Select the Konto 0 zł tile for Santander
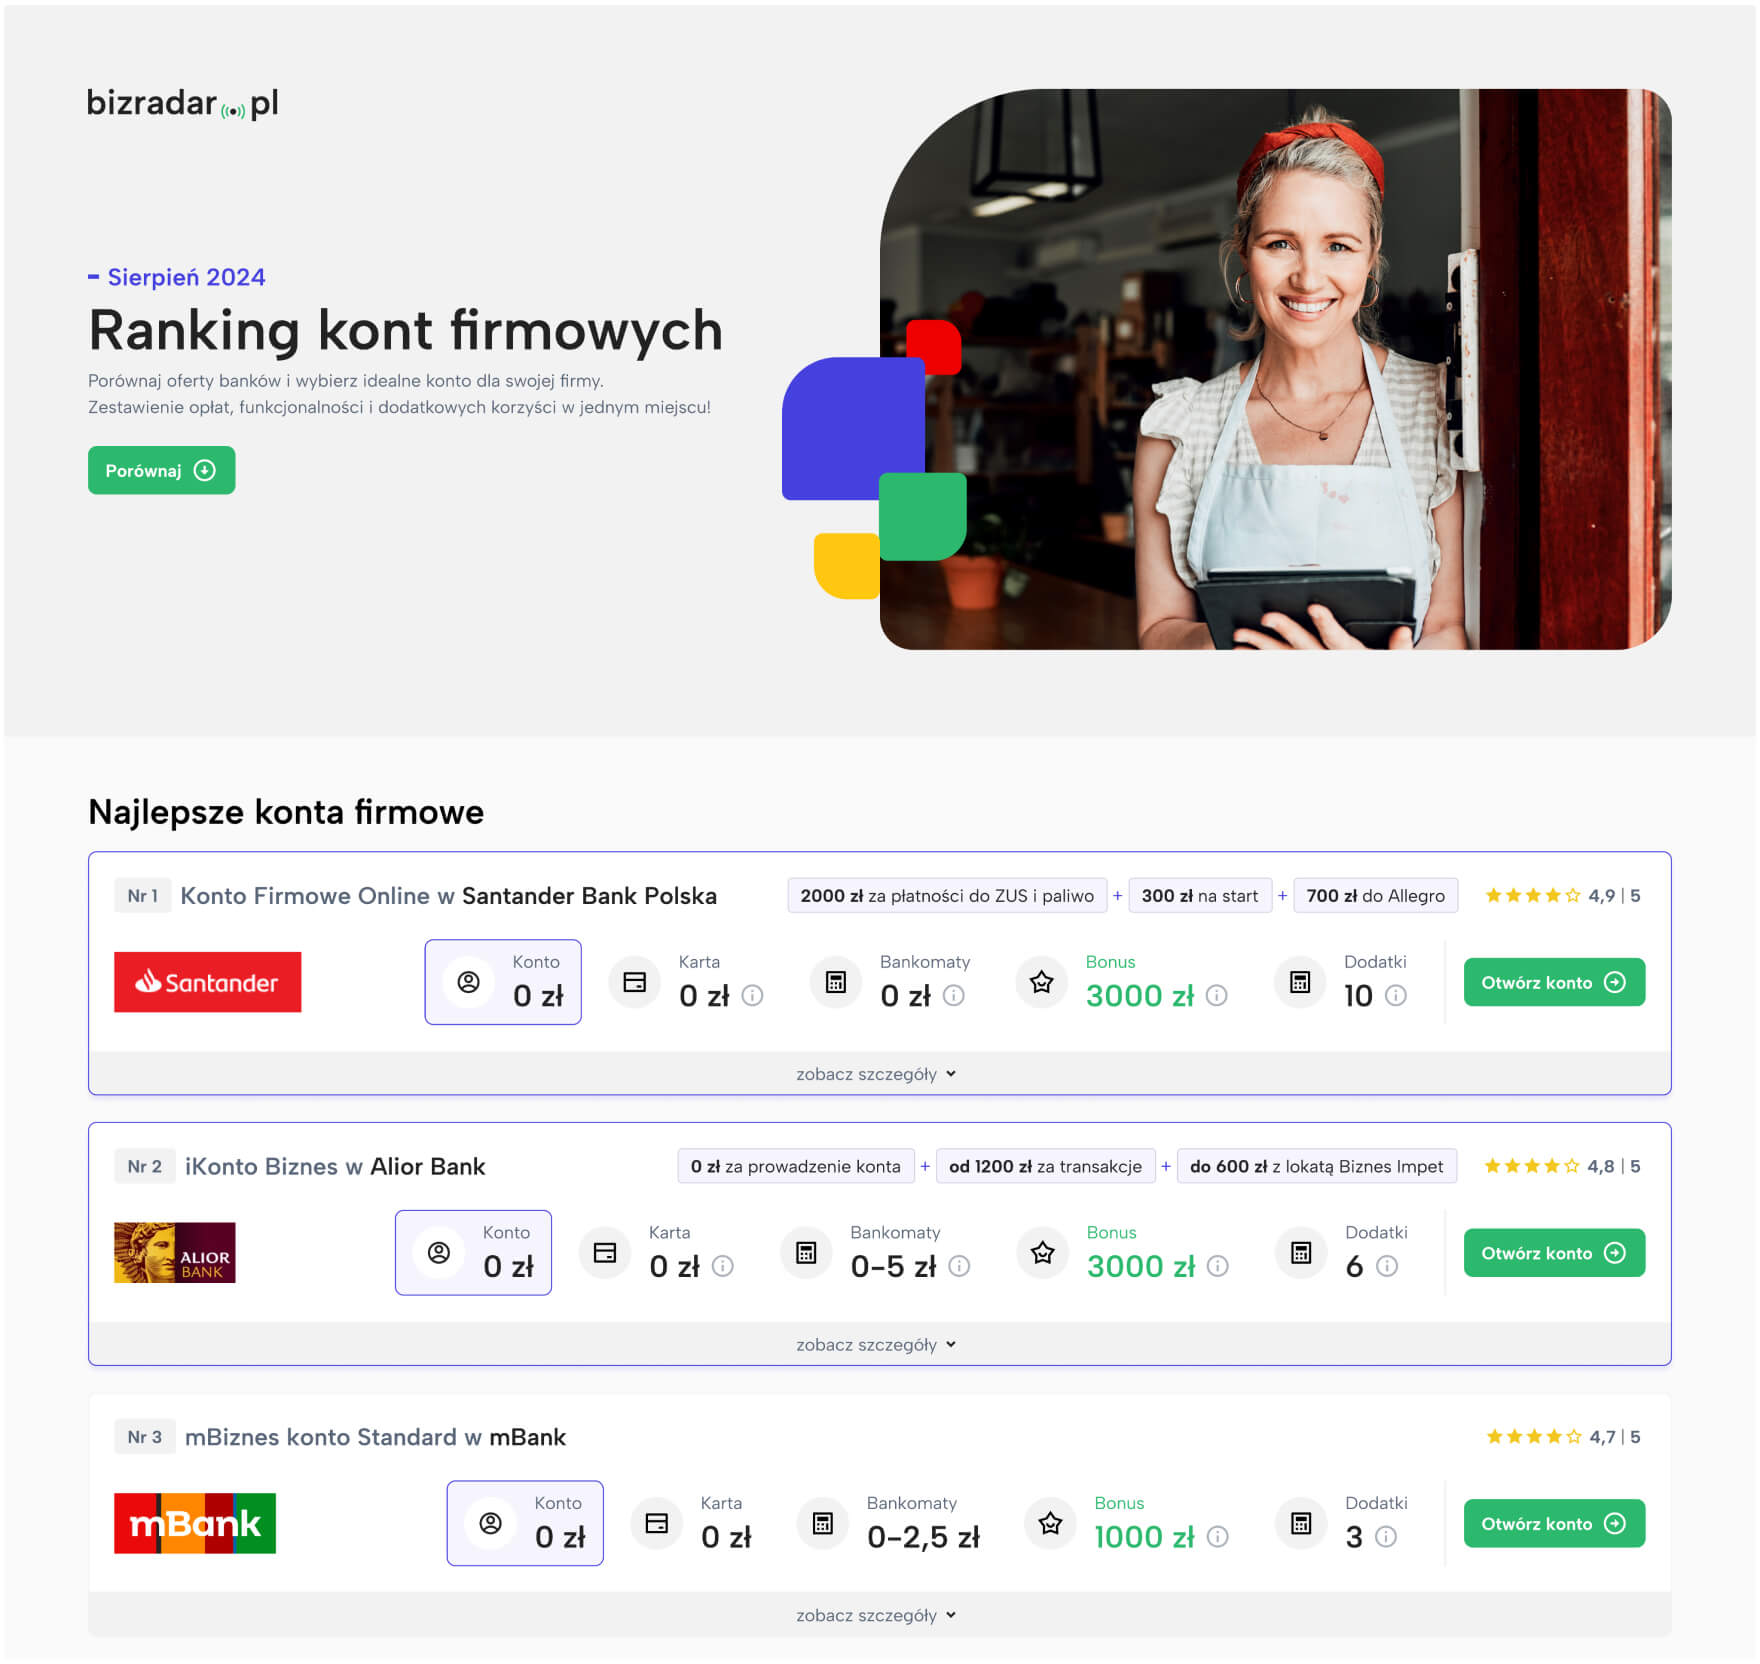This screenshot has height=1664, width=1760. 503,982
